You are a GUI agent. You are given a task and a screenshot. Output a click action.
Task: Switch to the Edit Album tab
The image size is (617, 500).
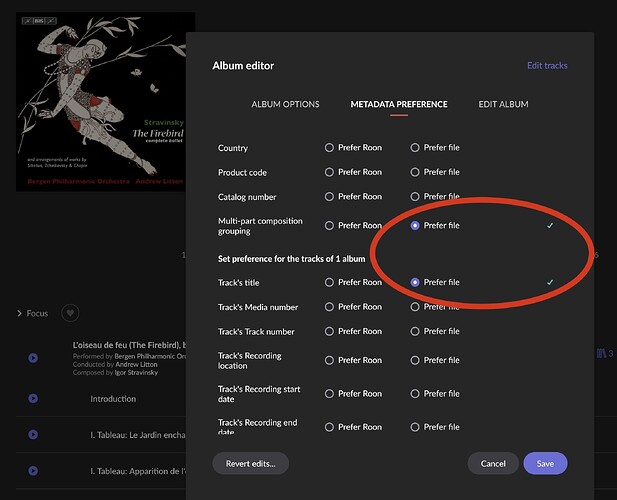pyautogui.click(x=503, y=104)
